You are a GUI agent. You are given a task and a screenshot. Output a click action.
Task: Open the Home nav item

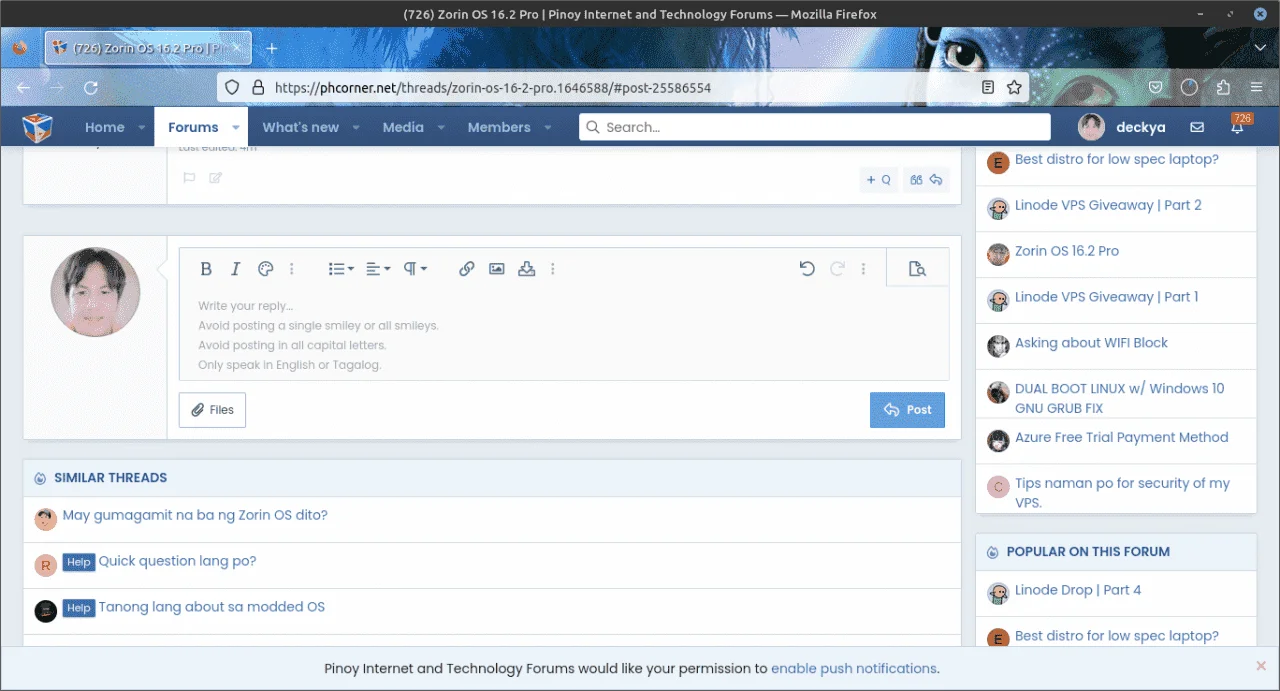point(105,127)
